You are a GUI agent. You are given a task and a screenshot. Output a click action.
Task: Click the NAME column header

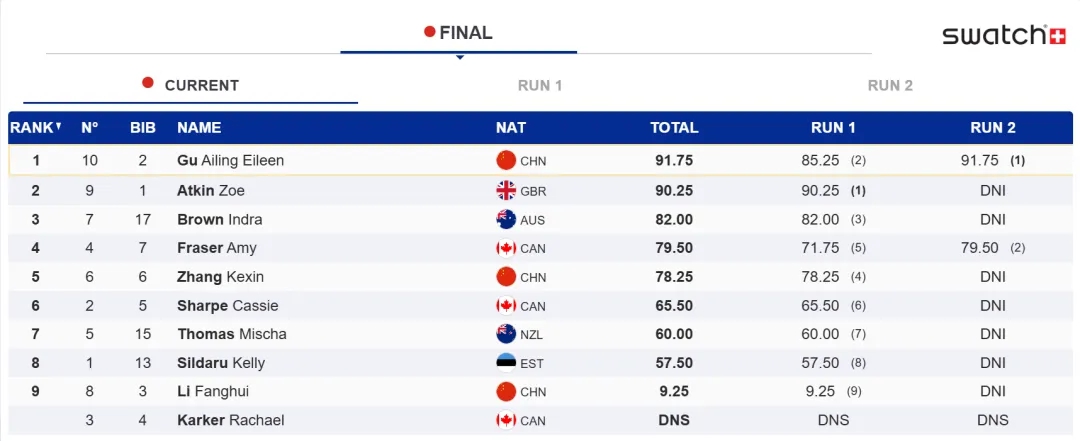199,128
